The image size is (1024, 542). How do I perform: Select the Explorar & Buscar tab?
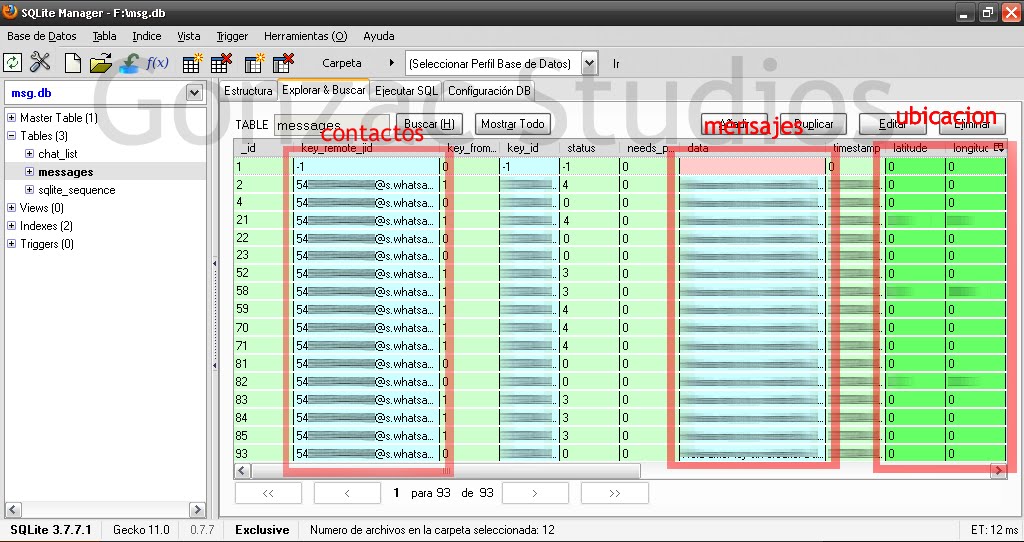coord(324,90)
